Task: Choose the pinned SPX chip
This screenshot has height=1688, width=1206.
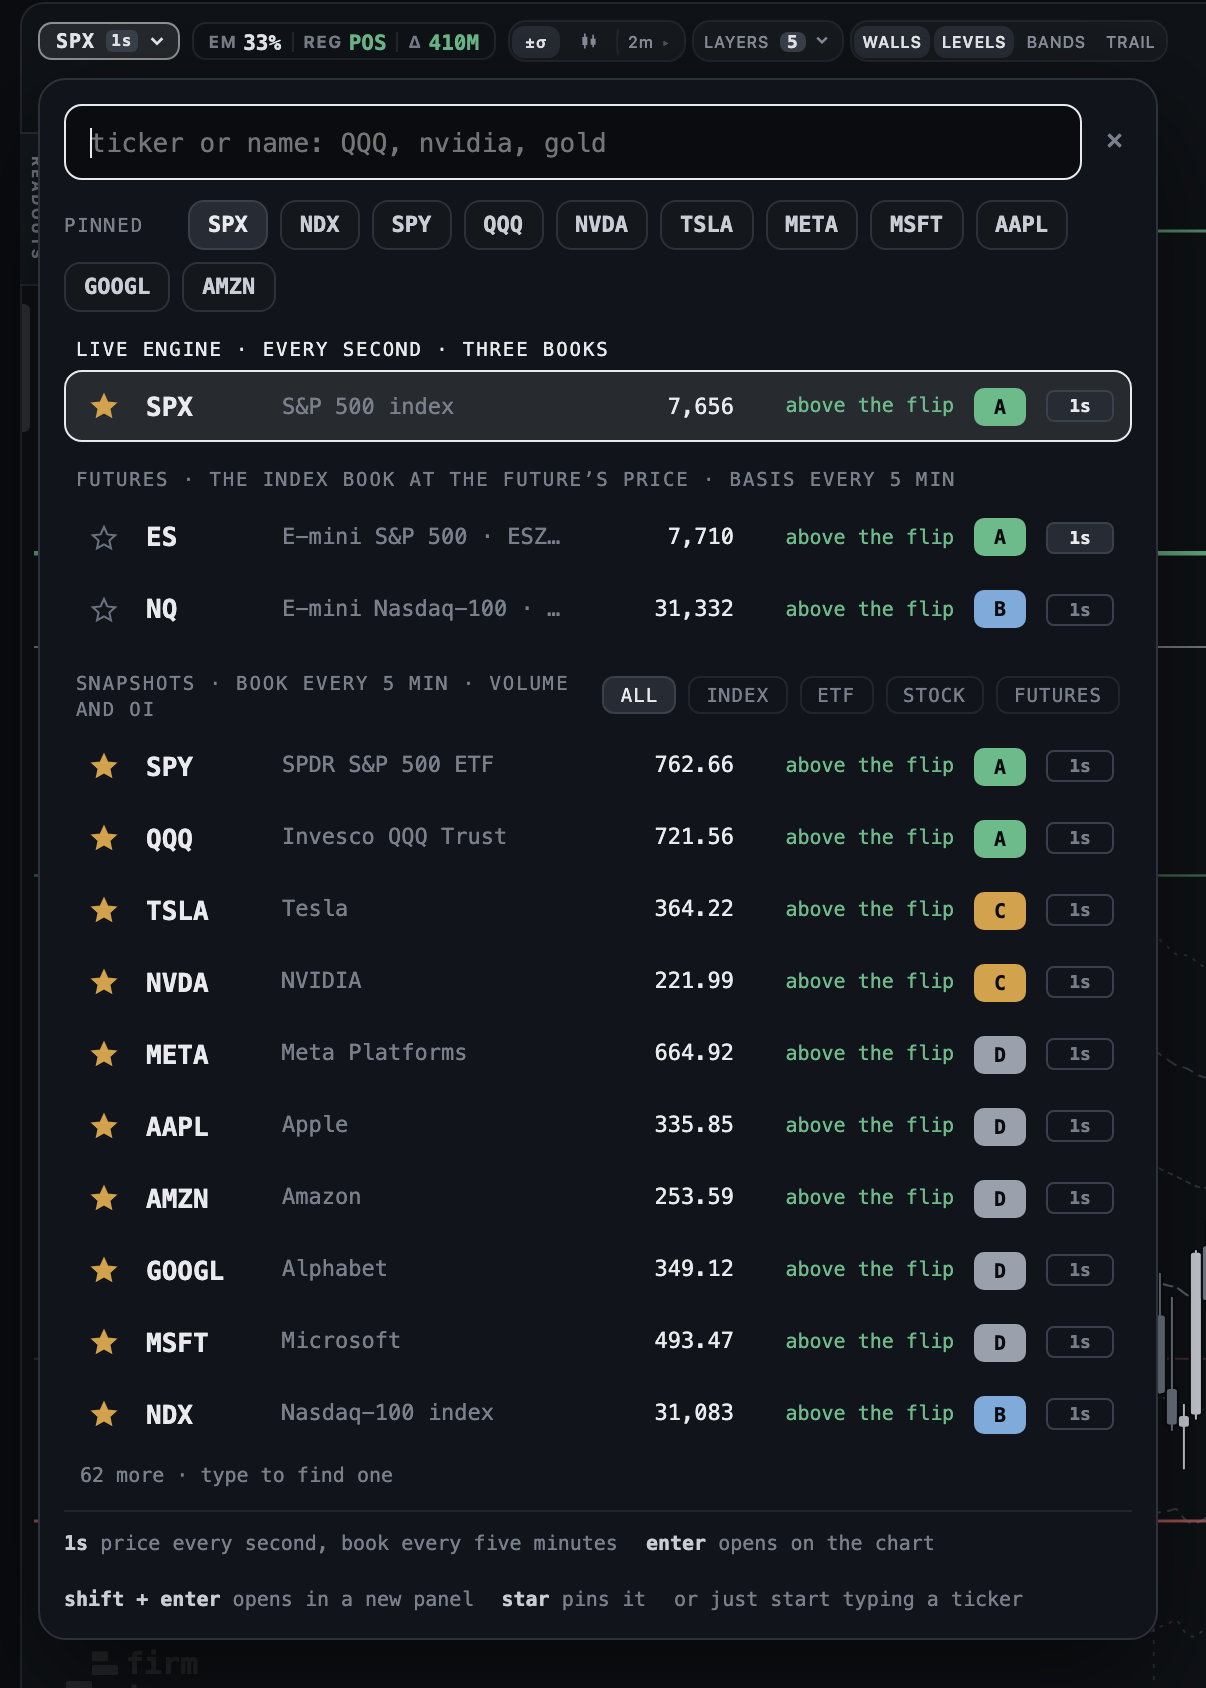Action: (x=228, y=225)
